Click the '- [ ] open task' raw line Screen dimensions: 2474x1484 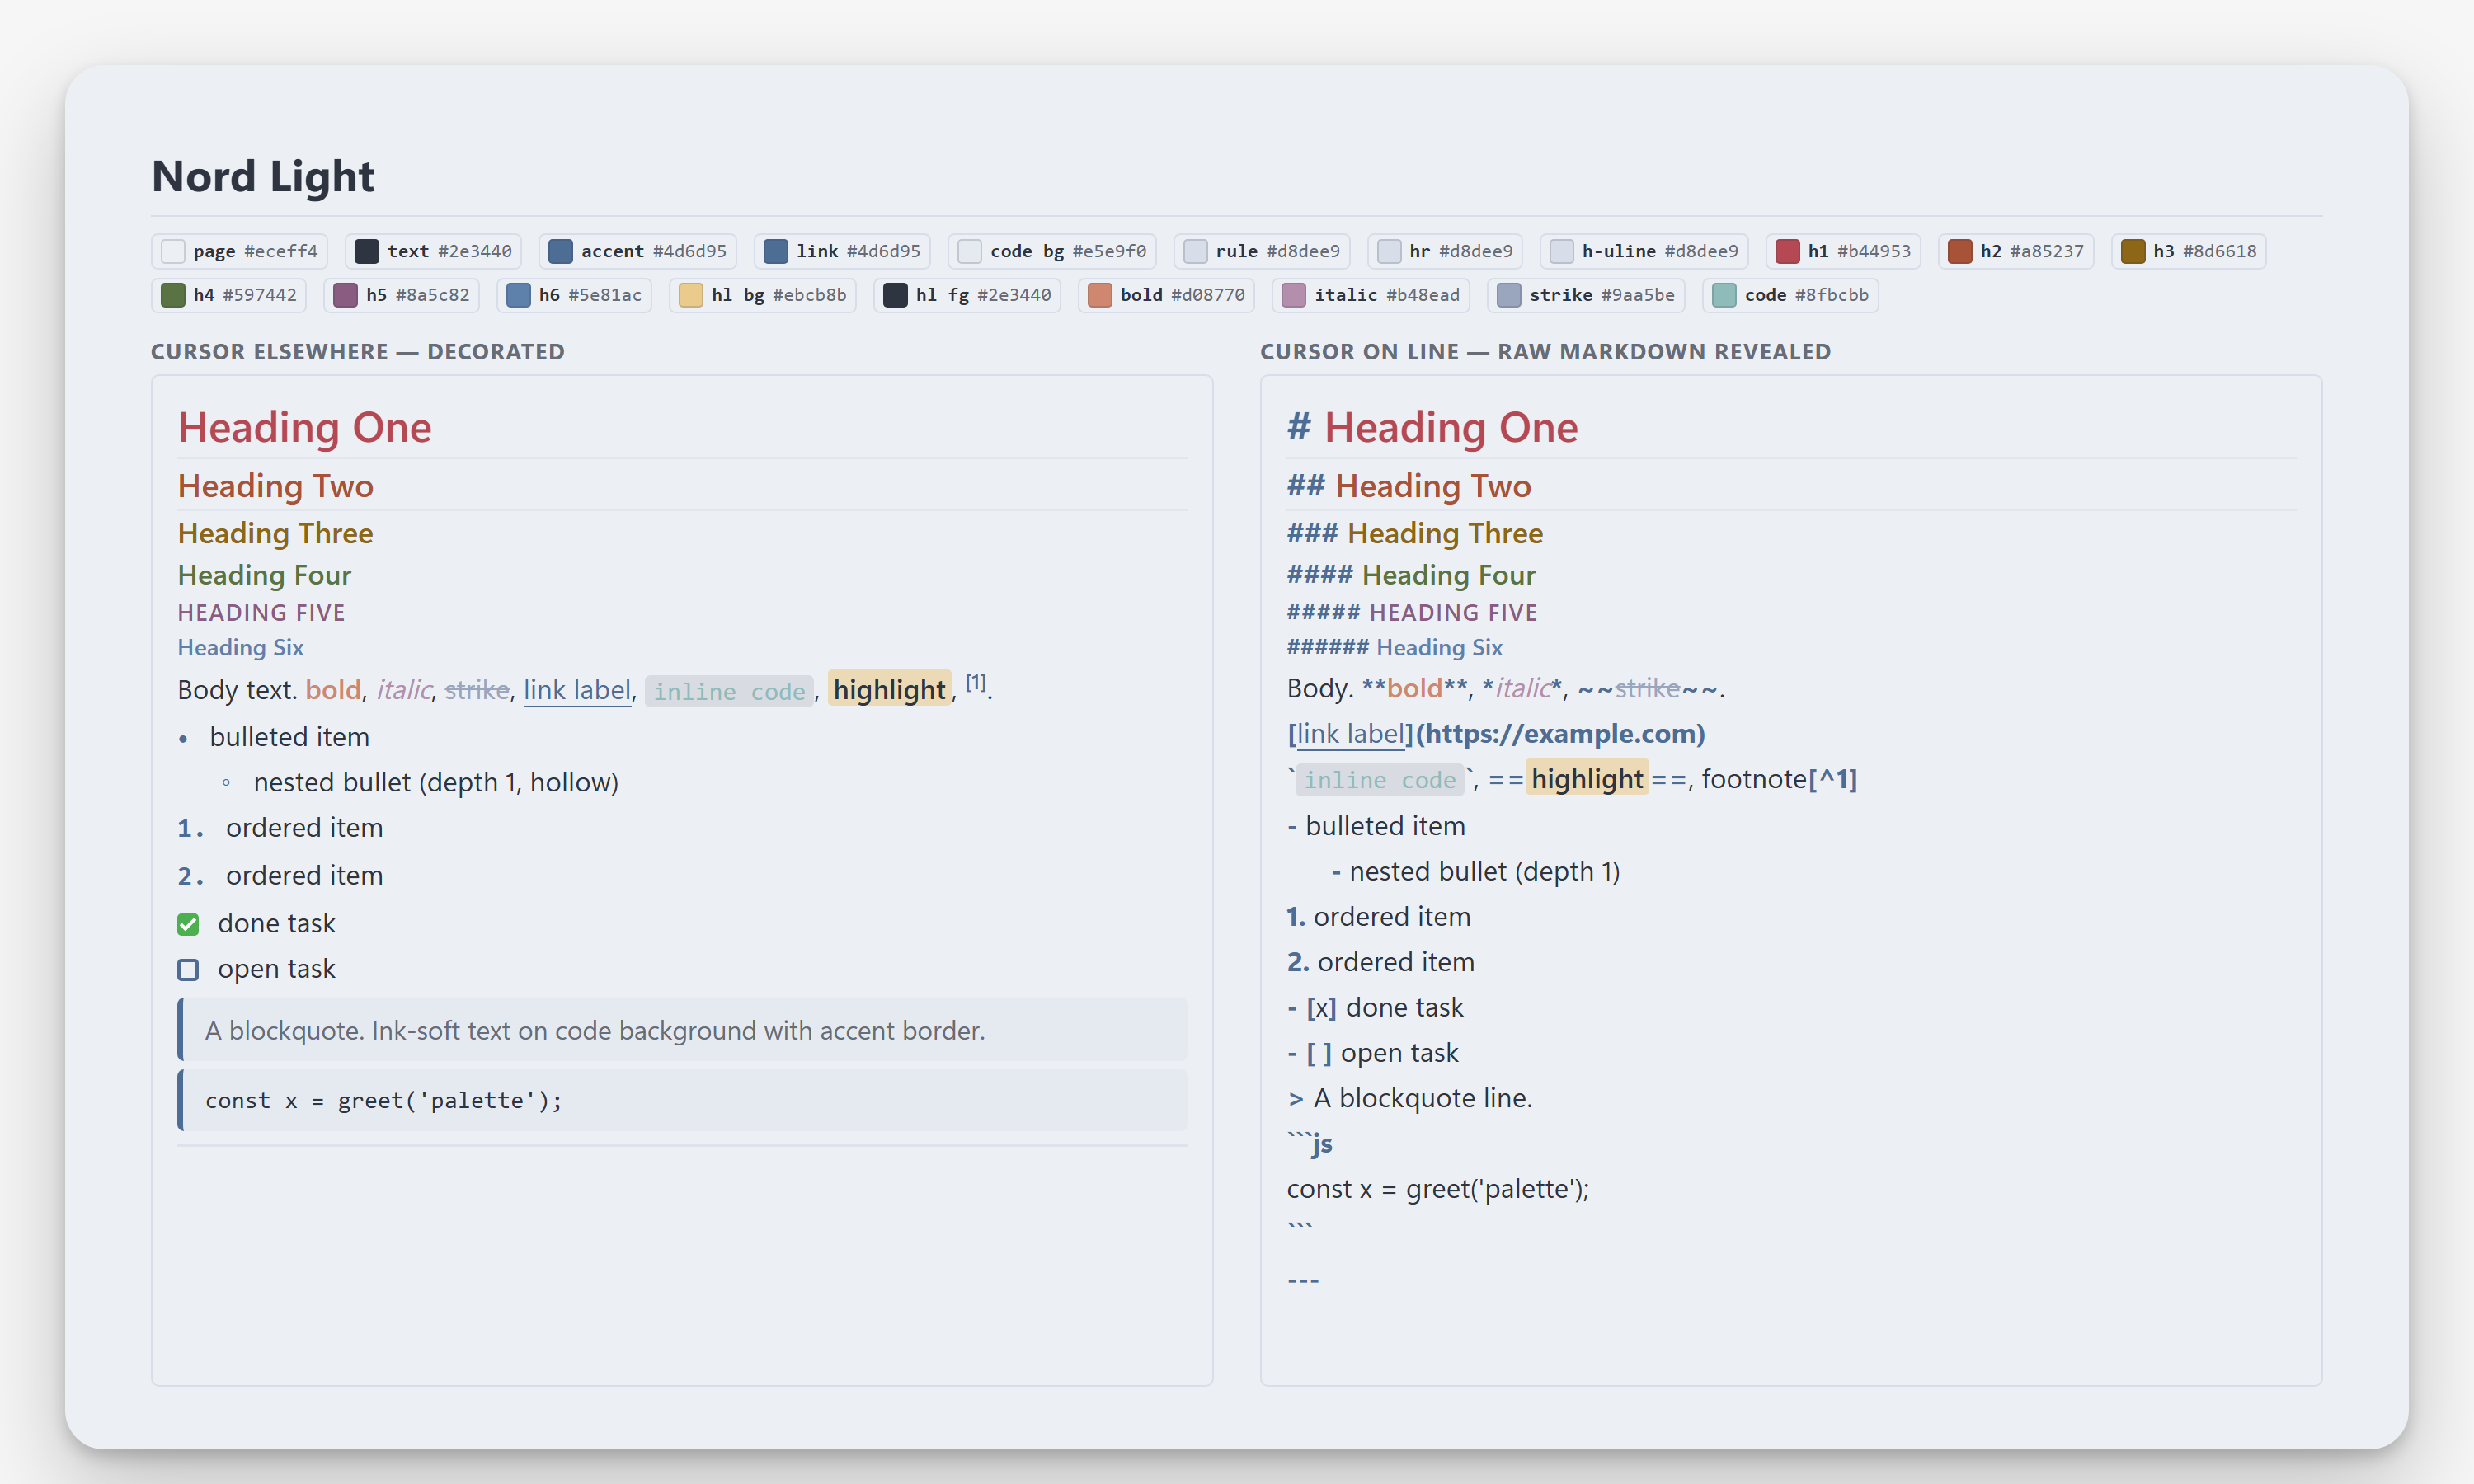click(1373, 1053)
